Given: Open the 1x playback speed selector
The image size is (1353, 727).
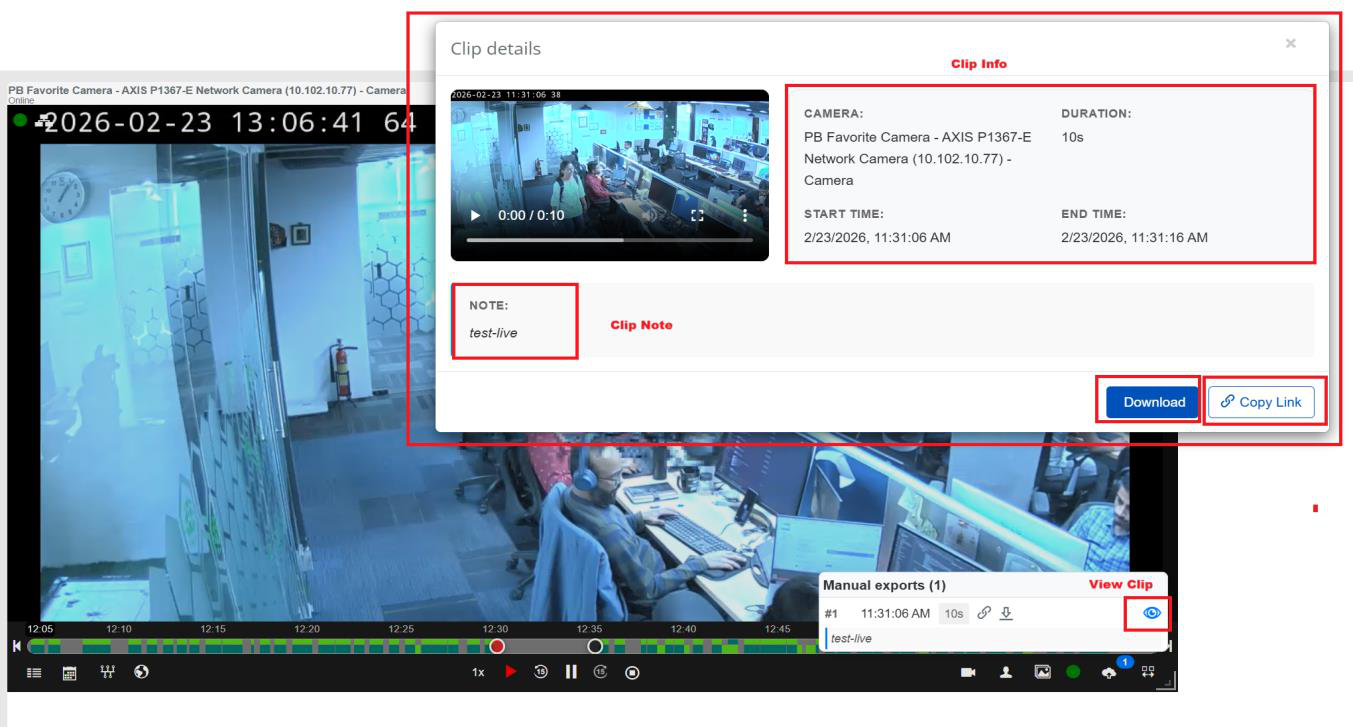Looking at the screenshot, I should (480, 673).
